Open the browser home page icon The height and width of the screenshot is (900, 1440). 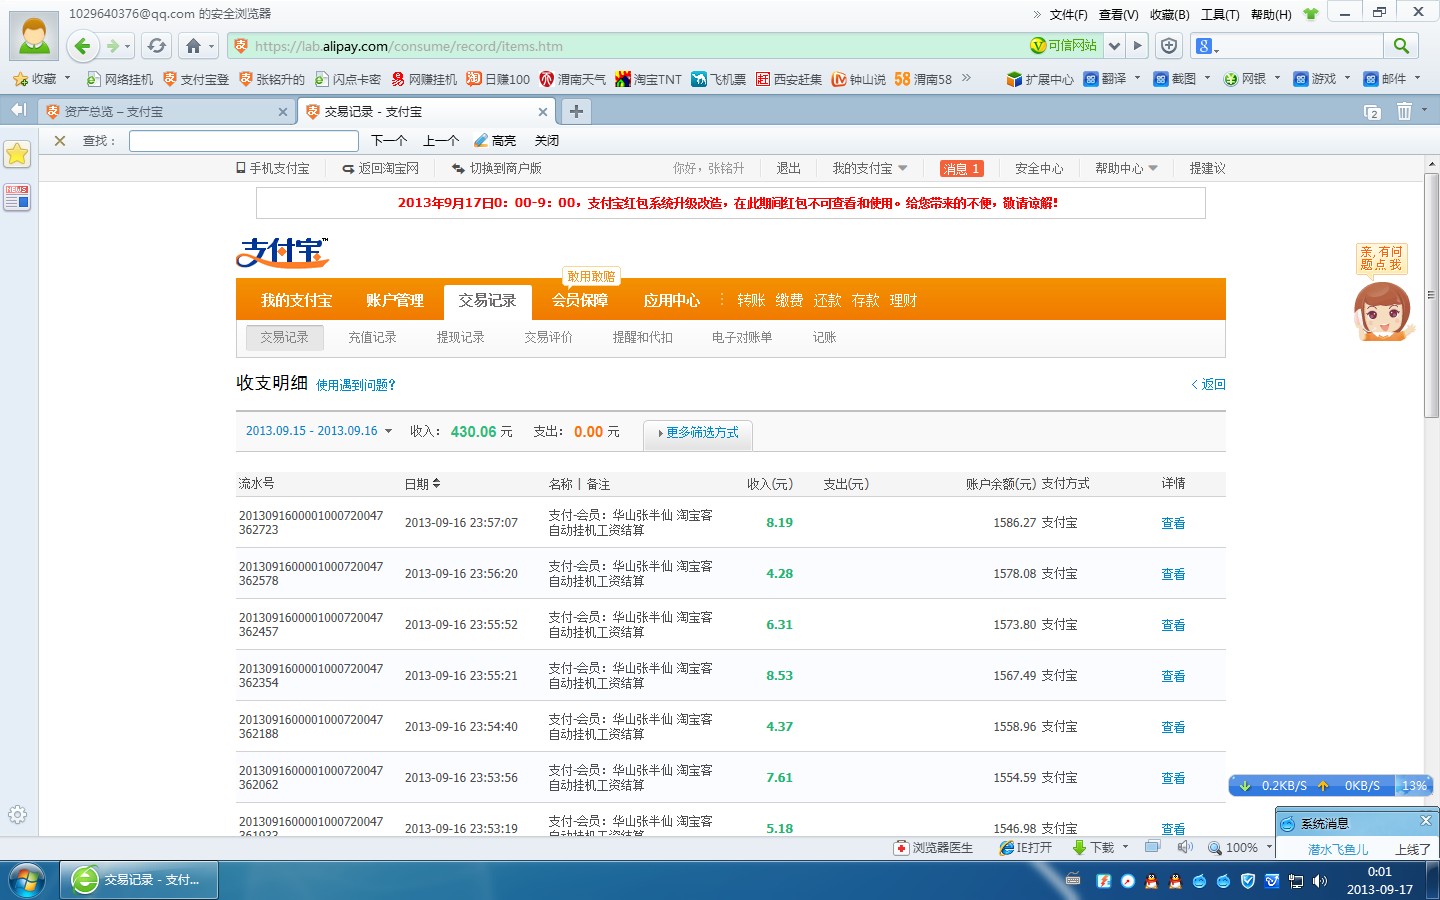pyautogui.click(x=194, y=46)
